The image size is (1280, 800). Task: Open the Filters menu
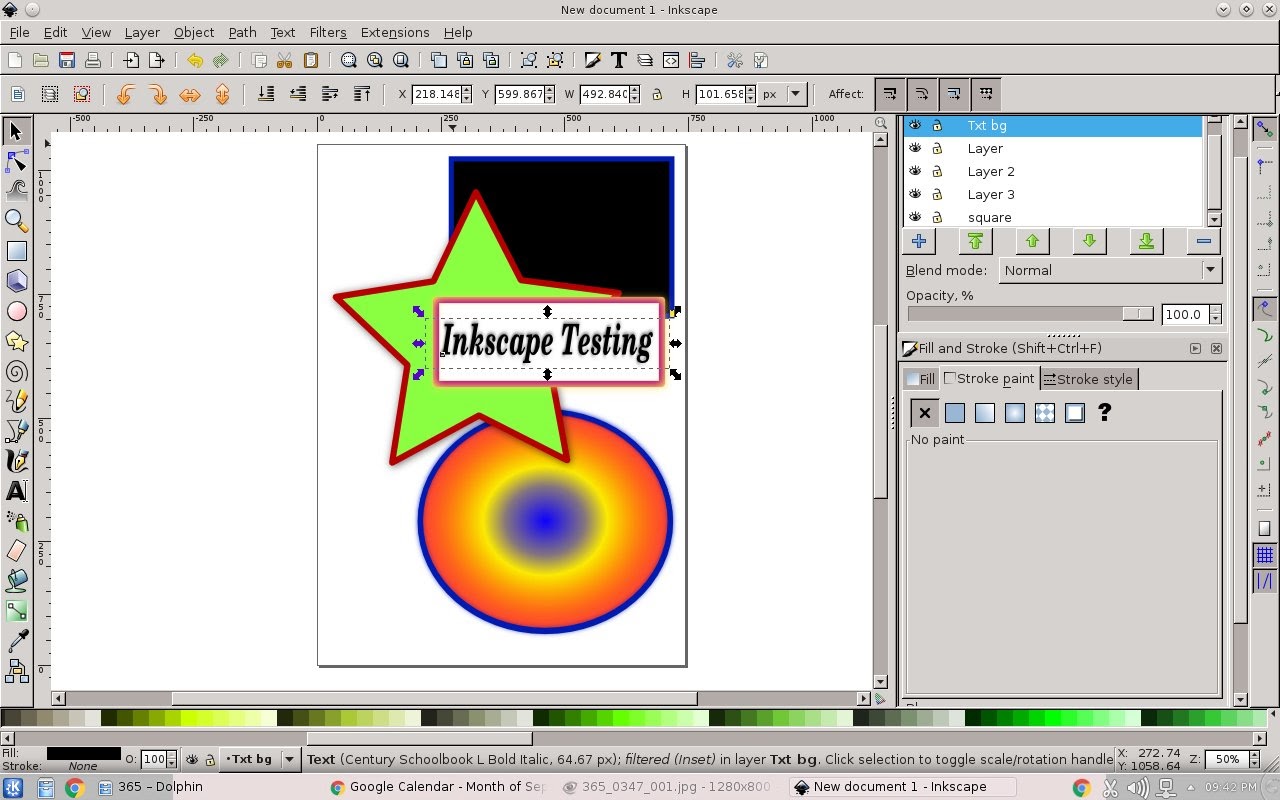click(x=327, y=32)
